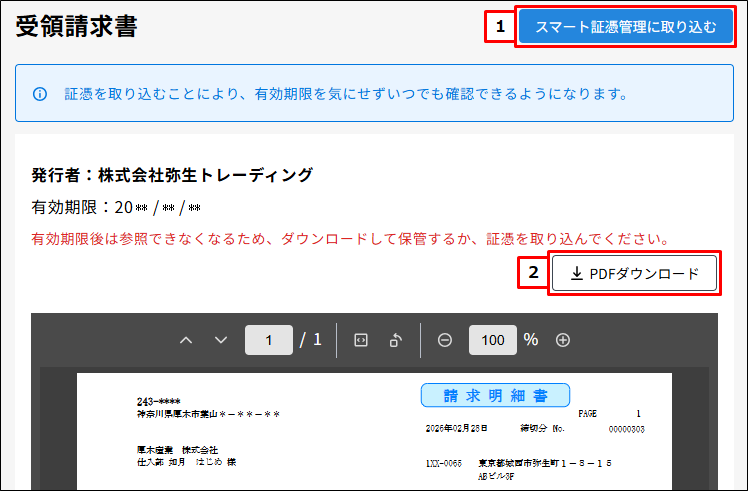Click the PDF page number field
748x491 pixels.
click(x=269, y=340)
